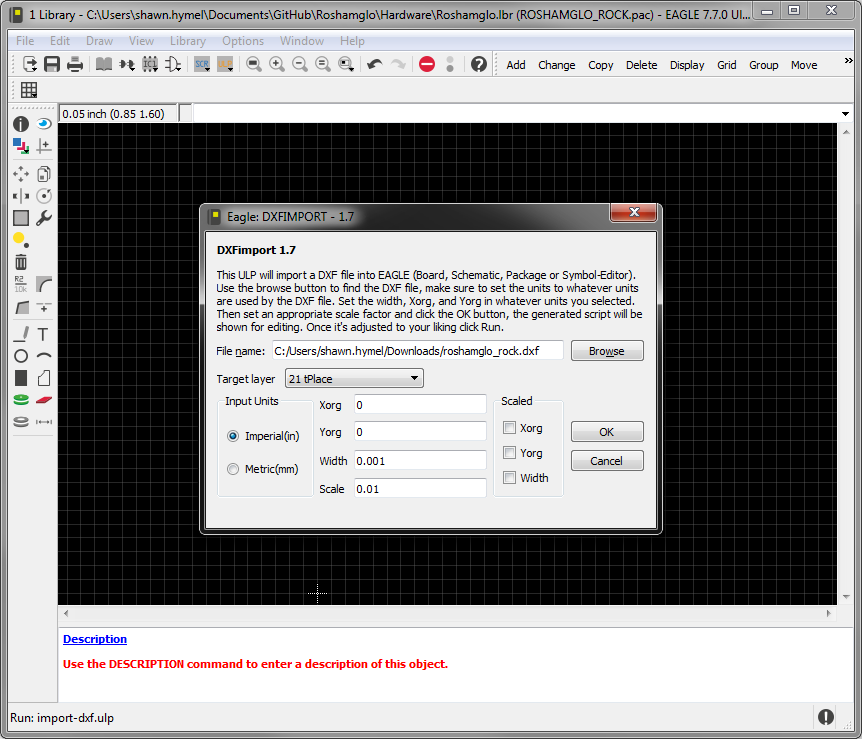Select the Wire line-draw tool icon
Image resolution: width=862 pixels, height=739 pixels.
click(x=21, y=334)
